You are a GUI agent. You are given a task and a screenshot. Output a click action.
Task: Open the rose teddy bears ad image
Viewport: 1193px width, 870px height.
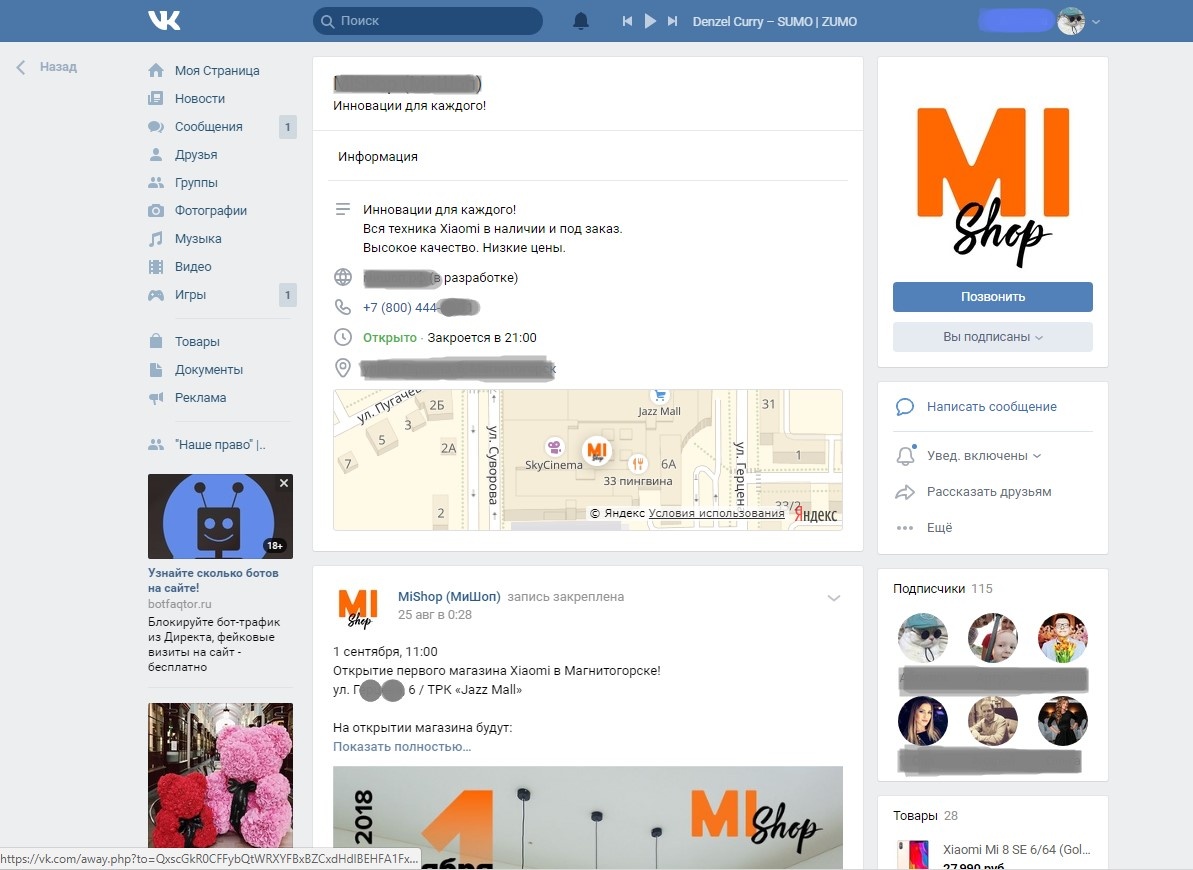(221, 775)
